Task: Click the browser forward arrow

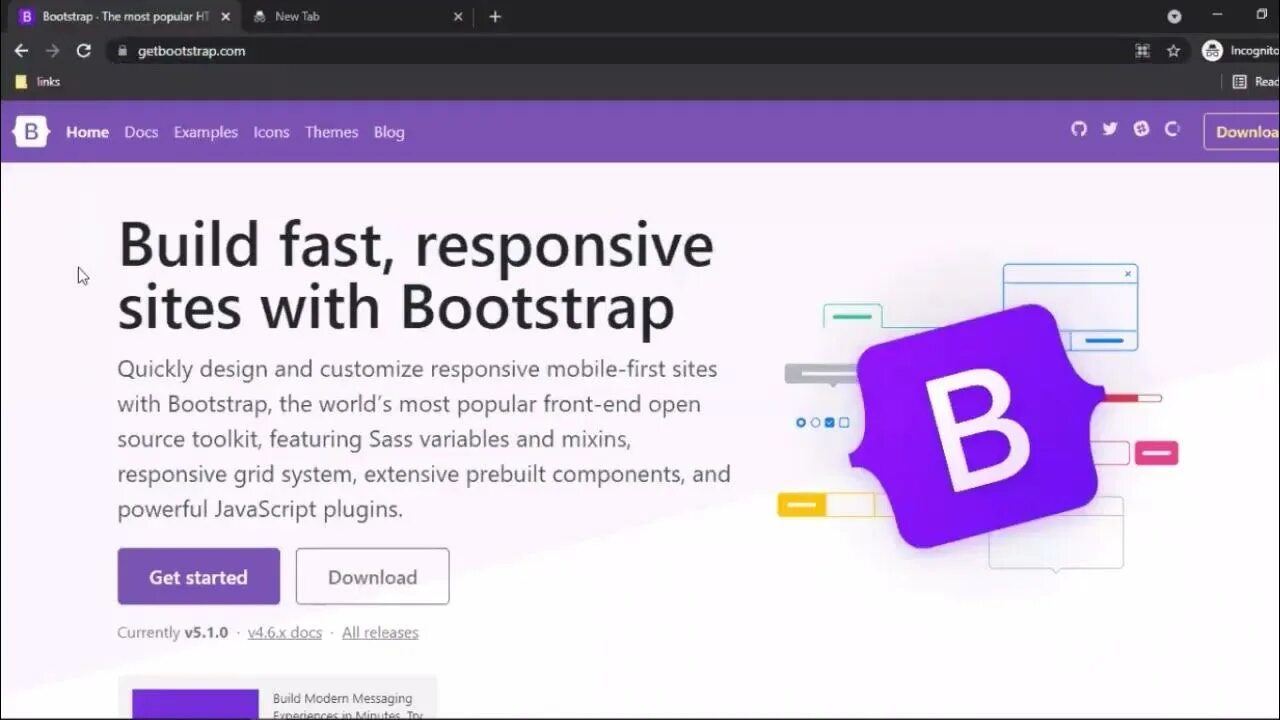Action: pyautogui.click(x=52, y=51)
